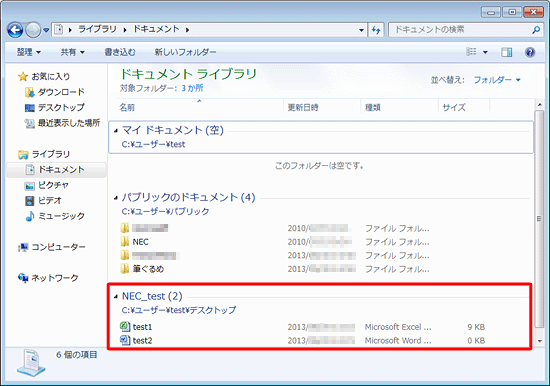Collapse the パブリックのドキュメント group
Viewport: 550px width, 386px height.
(116, 198)
